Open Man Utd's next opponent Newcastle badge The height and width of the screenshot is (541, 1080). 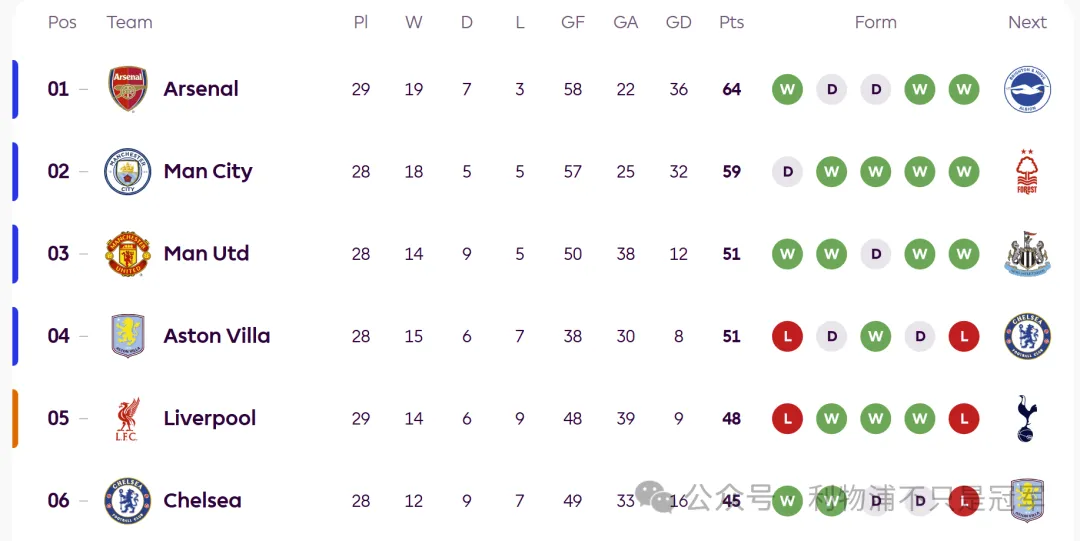1027,254
